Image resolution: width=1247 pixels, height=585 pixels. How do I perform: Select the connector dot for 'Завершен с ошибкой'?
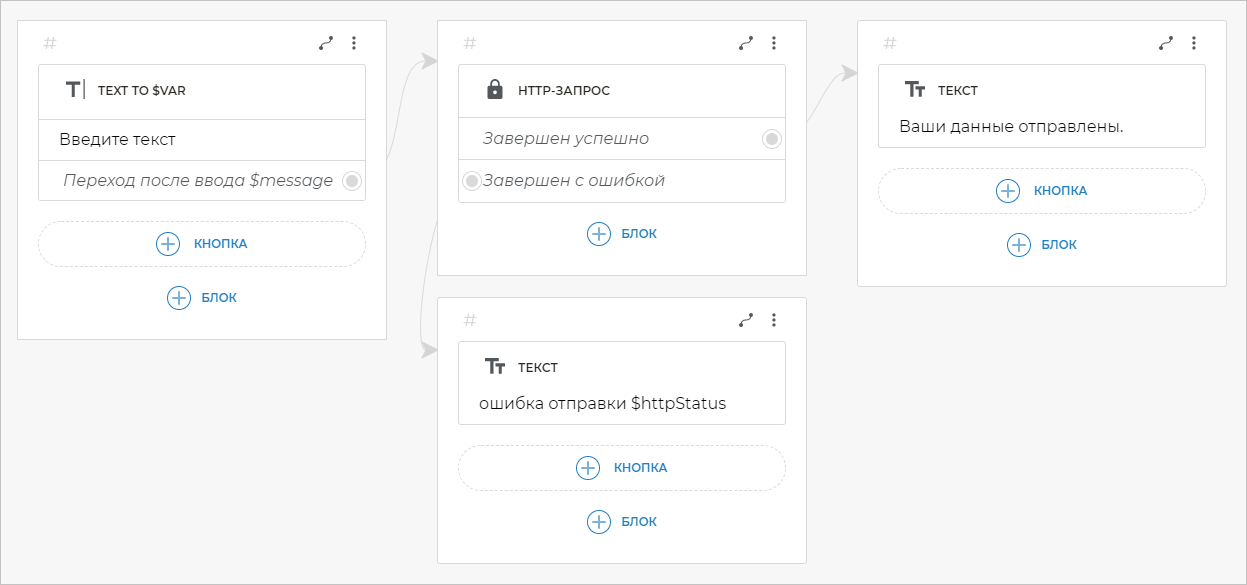point(472,181)
